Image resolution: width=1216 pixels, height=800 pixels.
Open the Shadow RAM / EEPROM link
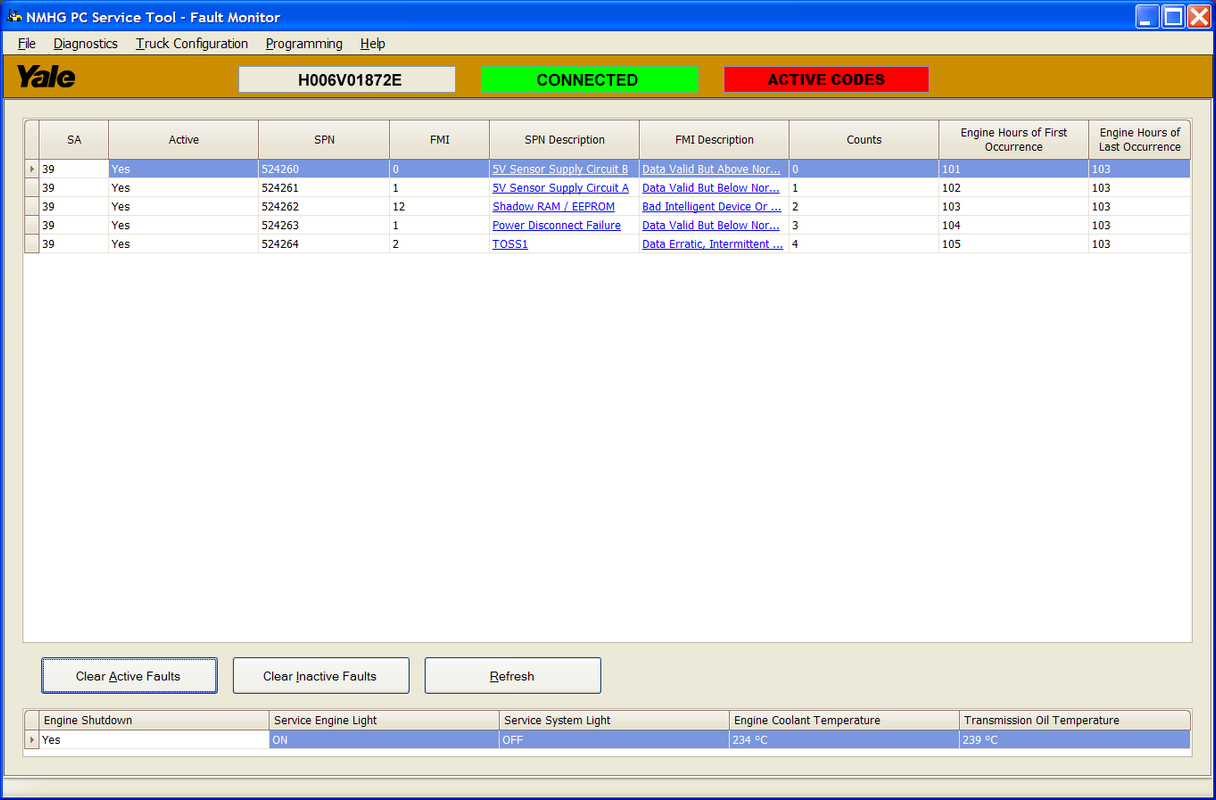coord(554,207)
